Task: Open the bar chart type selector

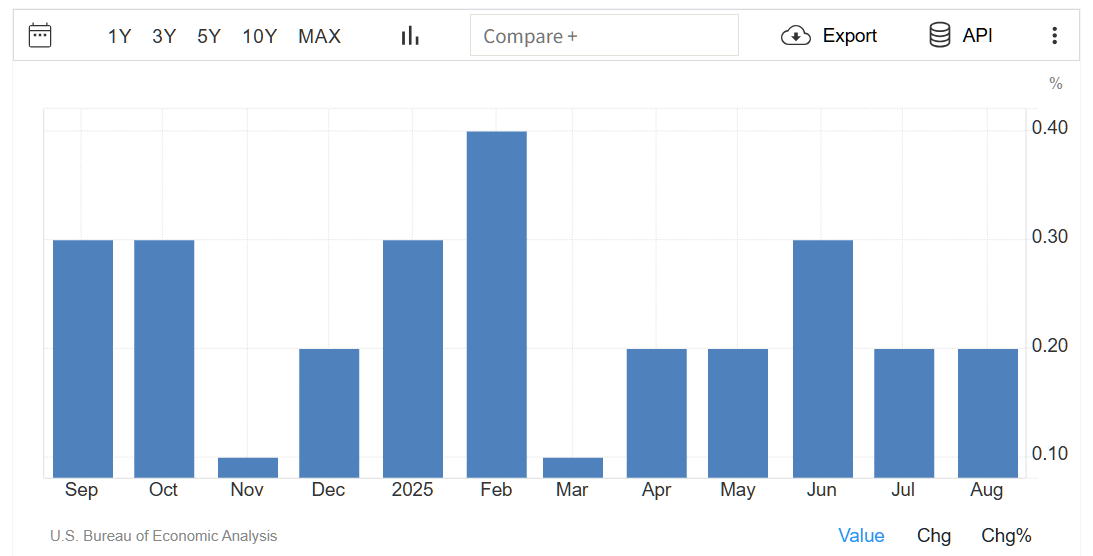Action: click(410, 36)
